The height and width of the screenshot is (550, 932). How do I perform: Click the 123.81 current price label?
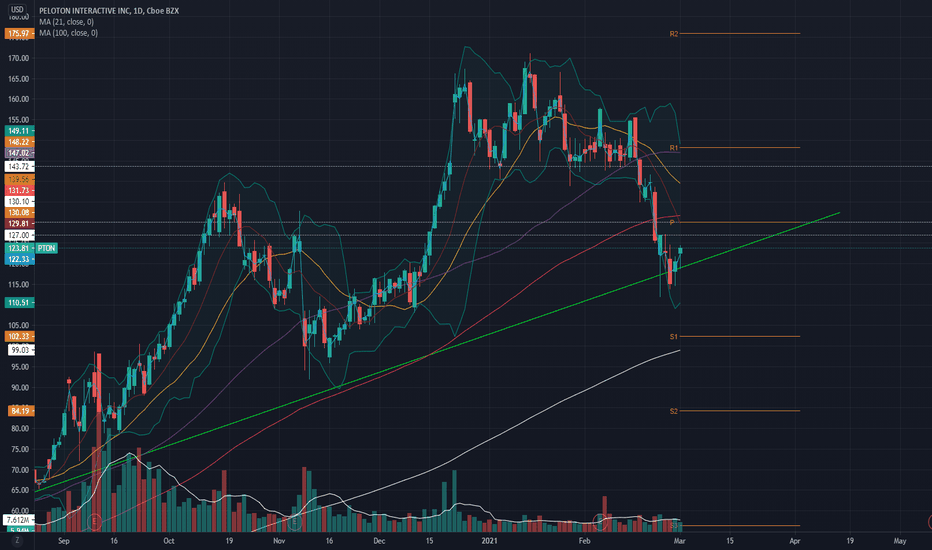(x=19, y=248)
